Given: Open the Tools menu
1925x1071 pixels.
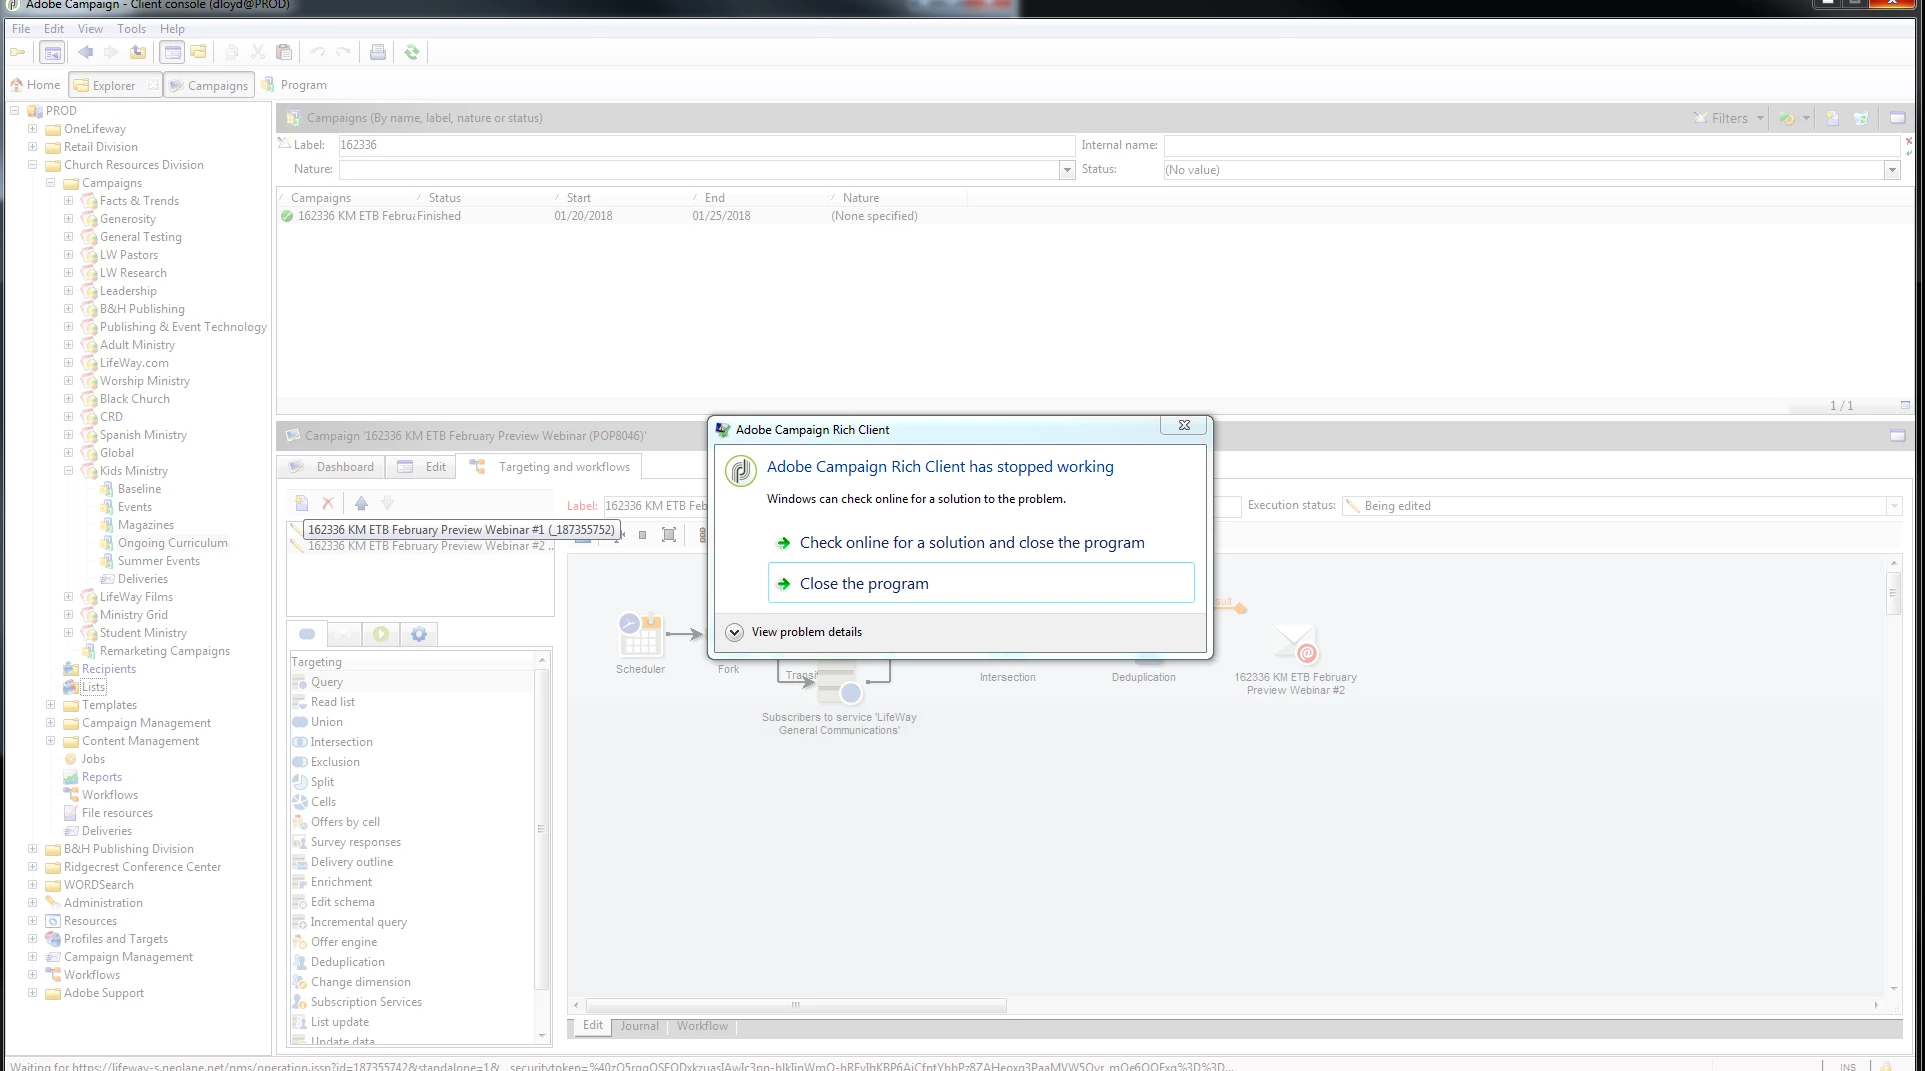Looking at the screenshot, I should coord(131,29).
